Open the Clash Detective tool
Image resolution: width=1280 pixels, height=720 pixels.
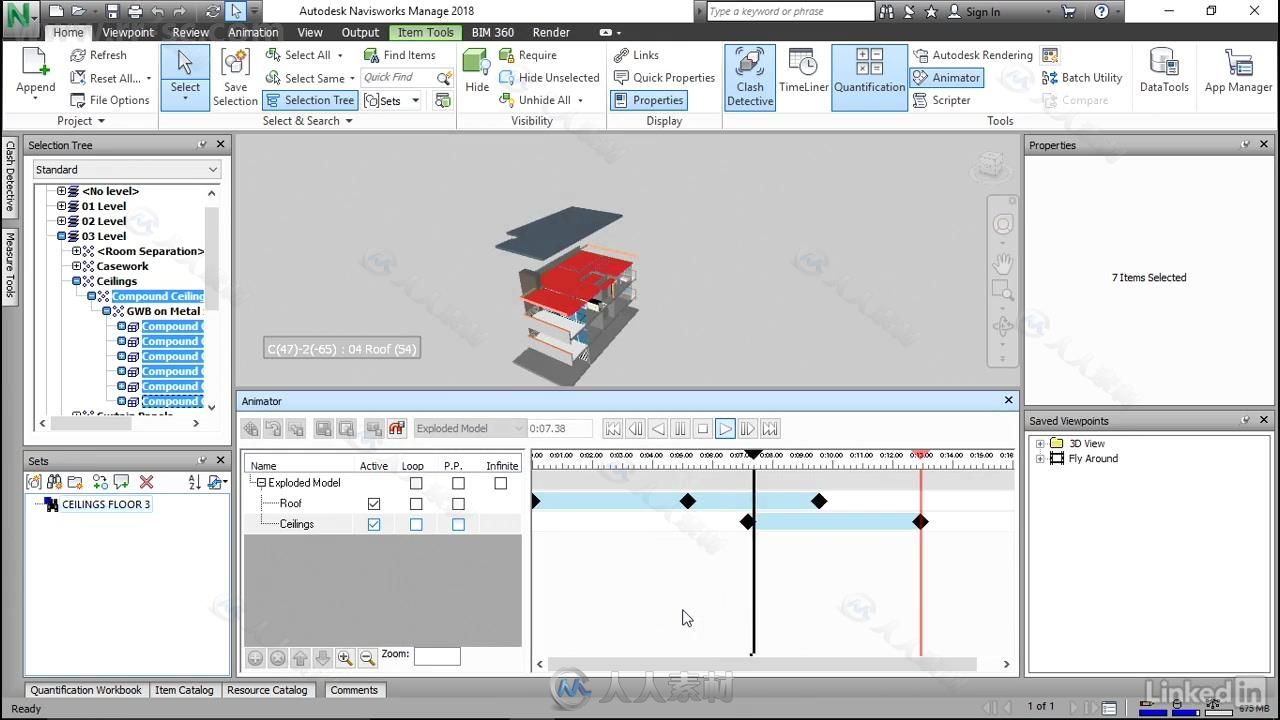click(750, 77)
